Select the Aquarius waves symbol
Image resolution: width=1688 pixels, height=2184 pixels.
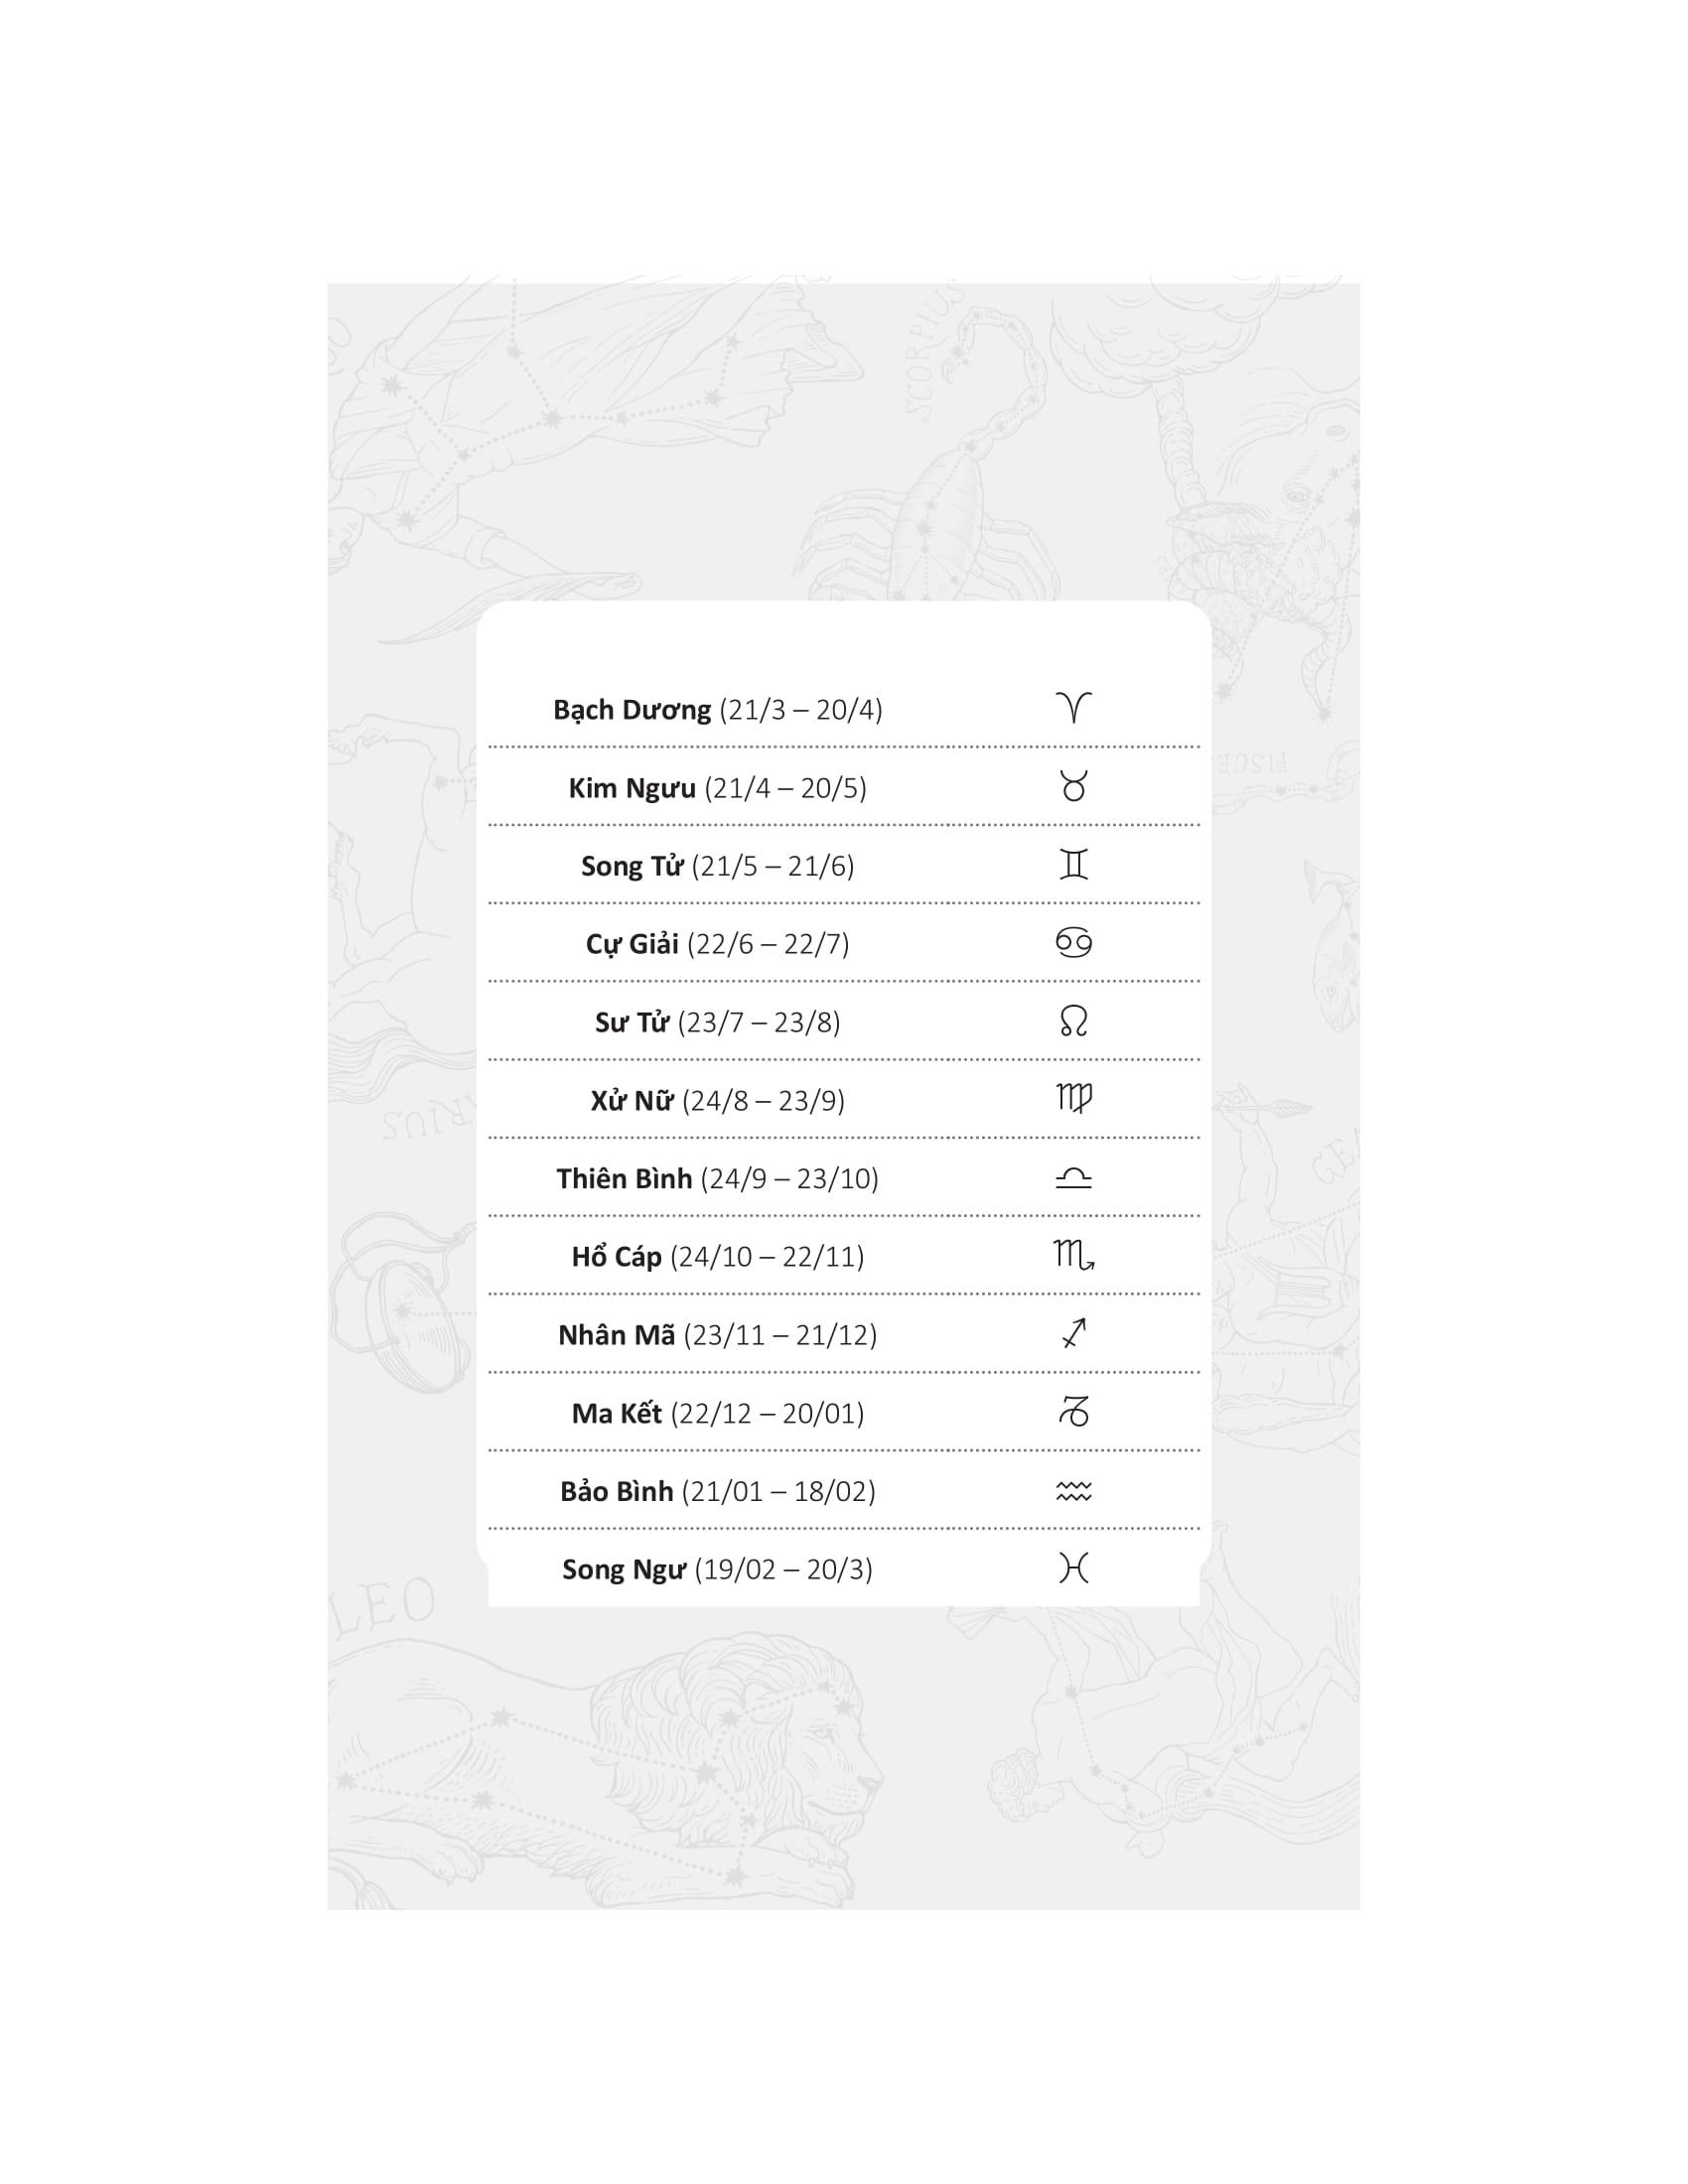click(1073, 1491)
